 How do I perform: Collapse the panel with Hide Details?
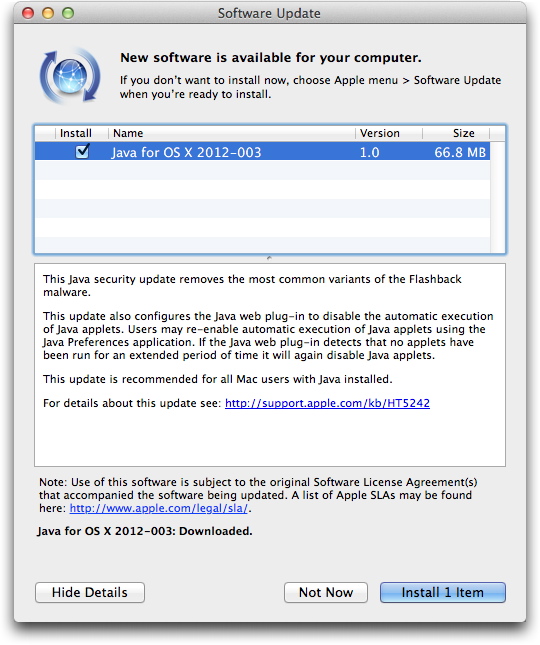click(90, 592)
